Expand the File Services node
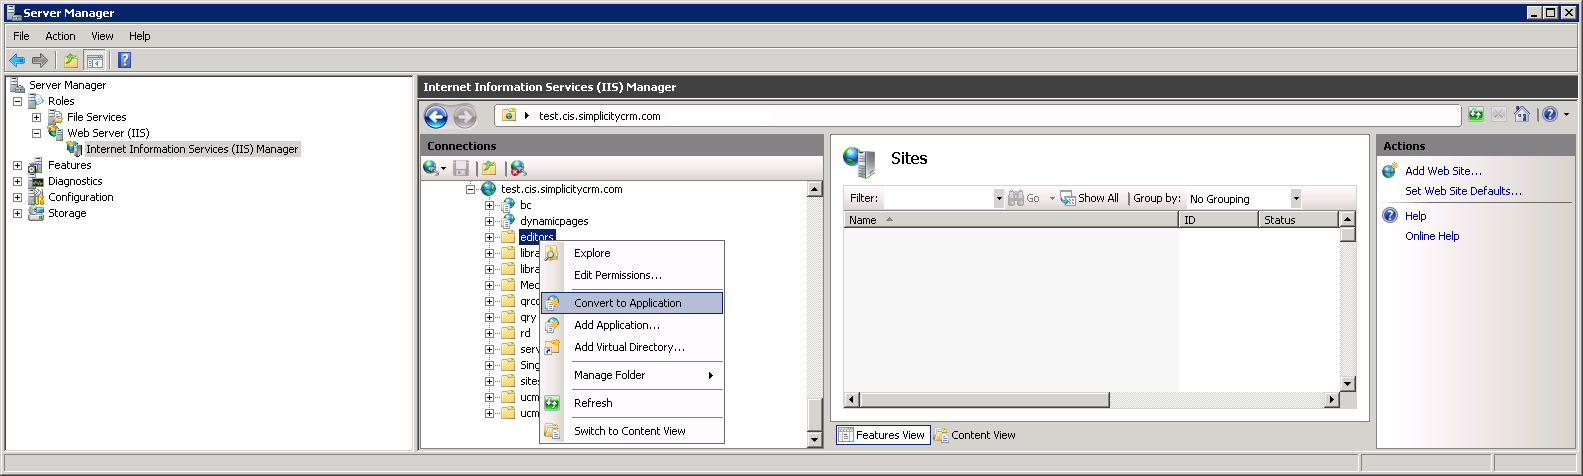1583x476 pixels. (36, 117)
